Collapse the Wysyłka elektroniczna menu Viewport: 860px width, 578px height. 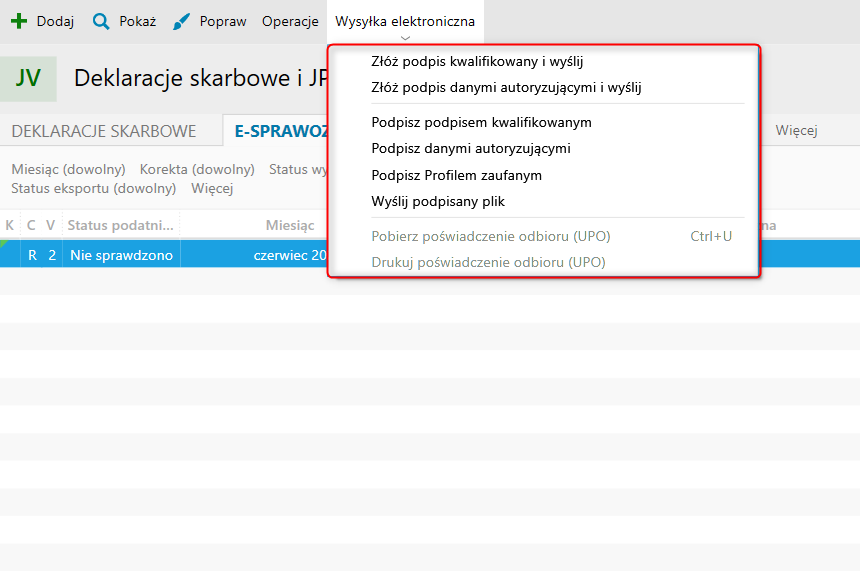coord(405,21)
